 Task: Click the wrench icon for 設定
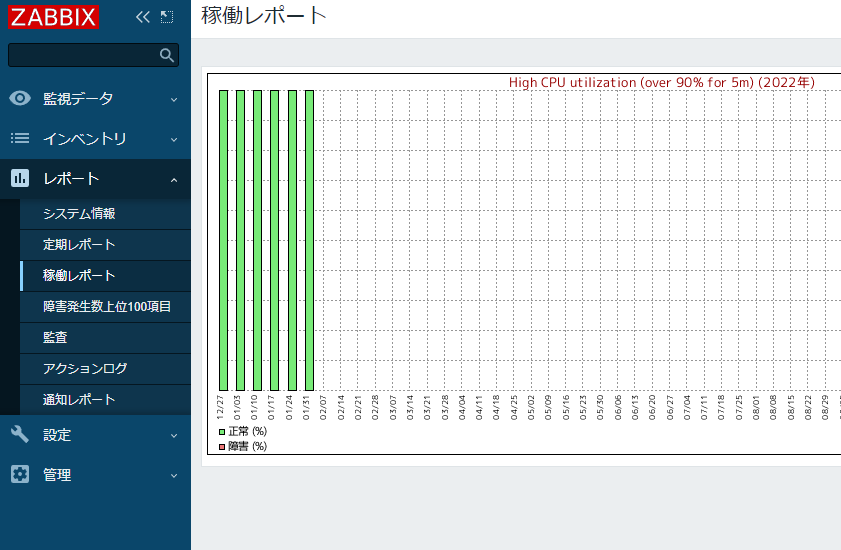(20, 435)
